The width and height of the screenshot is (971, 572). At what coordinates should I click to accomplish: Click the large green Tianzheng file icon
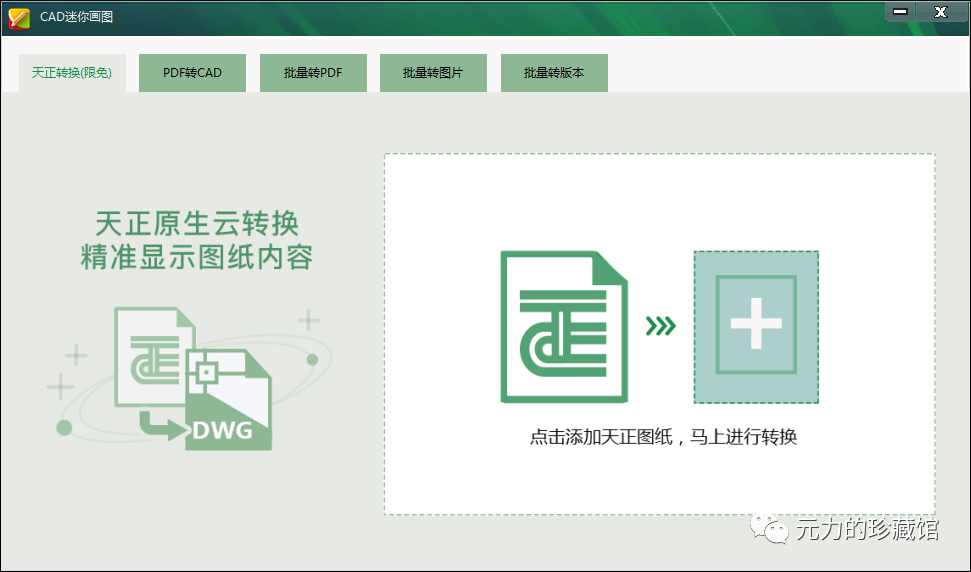[x=564, y=327]
